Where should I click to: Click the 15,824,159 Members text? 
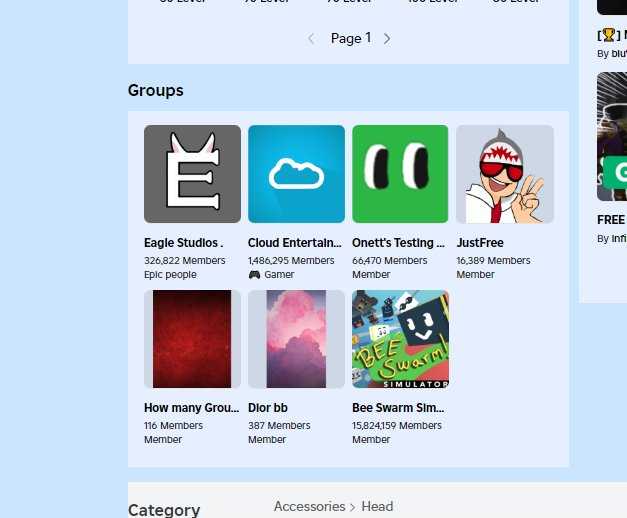pyautogui.click(x=397, y=426)
